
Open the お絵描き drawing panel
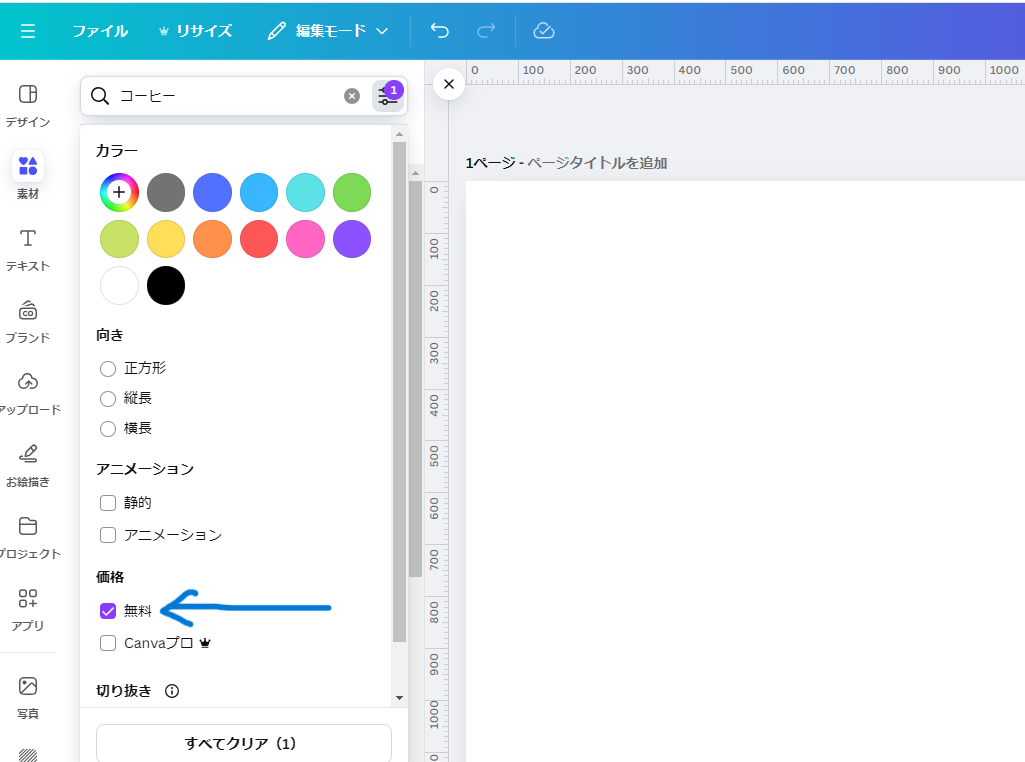(x=27, y=465)
